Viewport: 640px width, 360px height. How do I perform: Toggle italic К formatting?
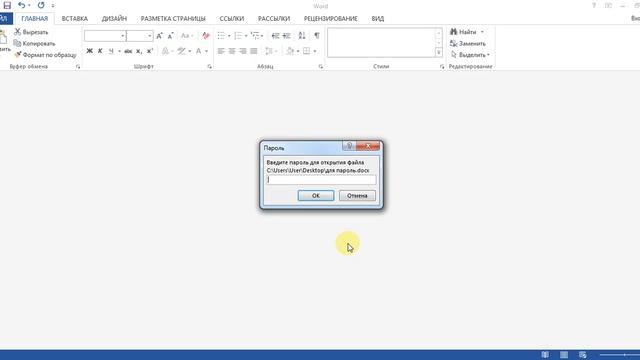[100, 51]
